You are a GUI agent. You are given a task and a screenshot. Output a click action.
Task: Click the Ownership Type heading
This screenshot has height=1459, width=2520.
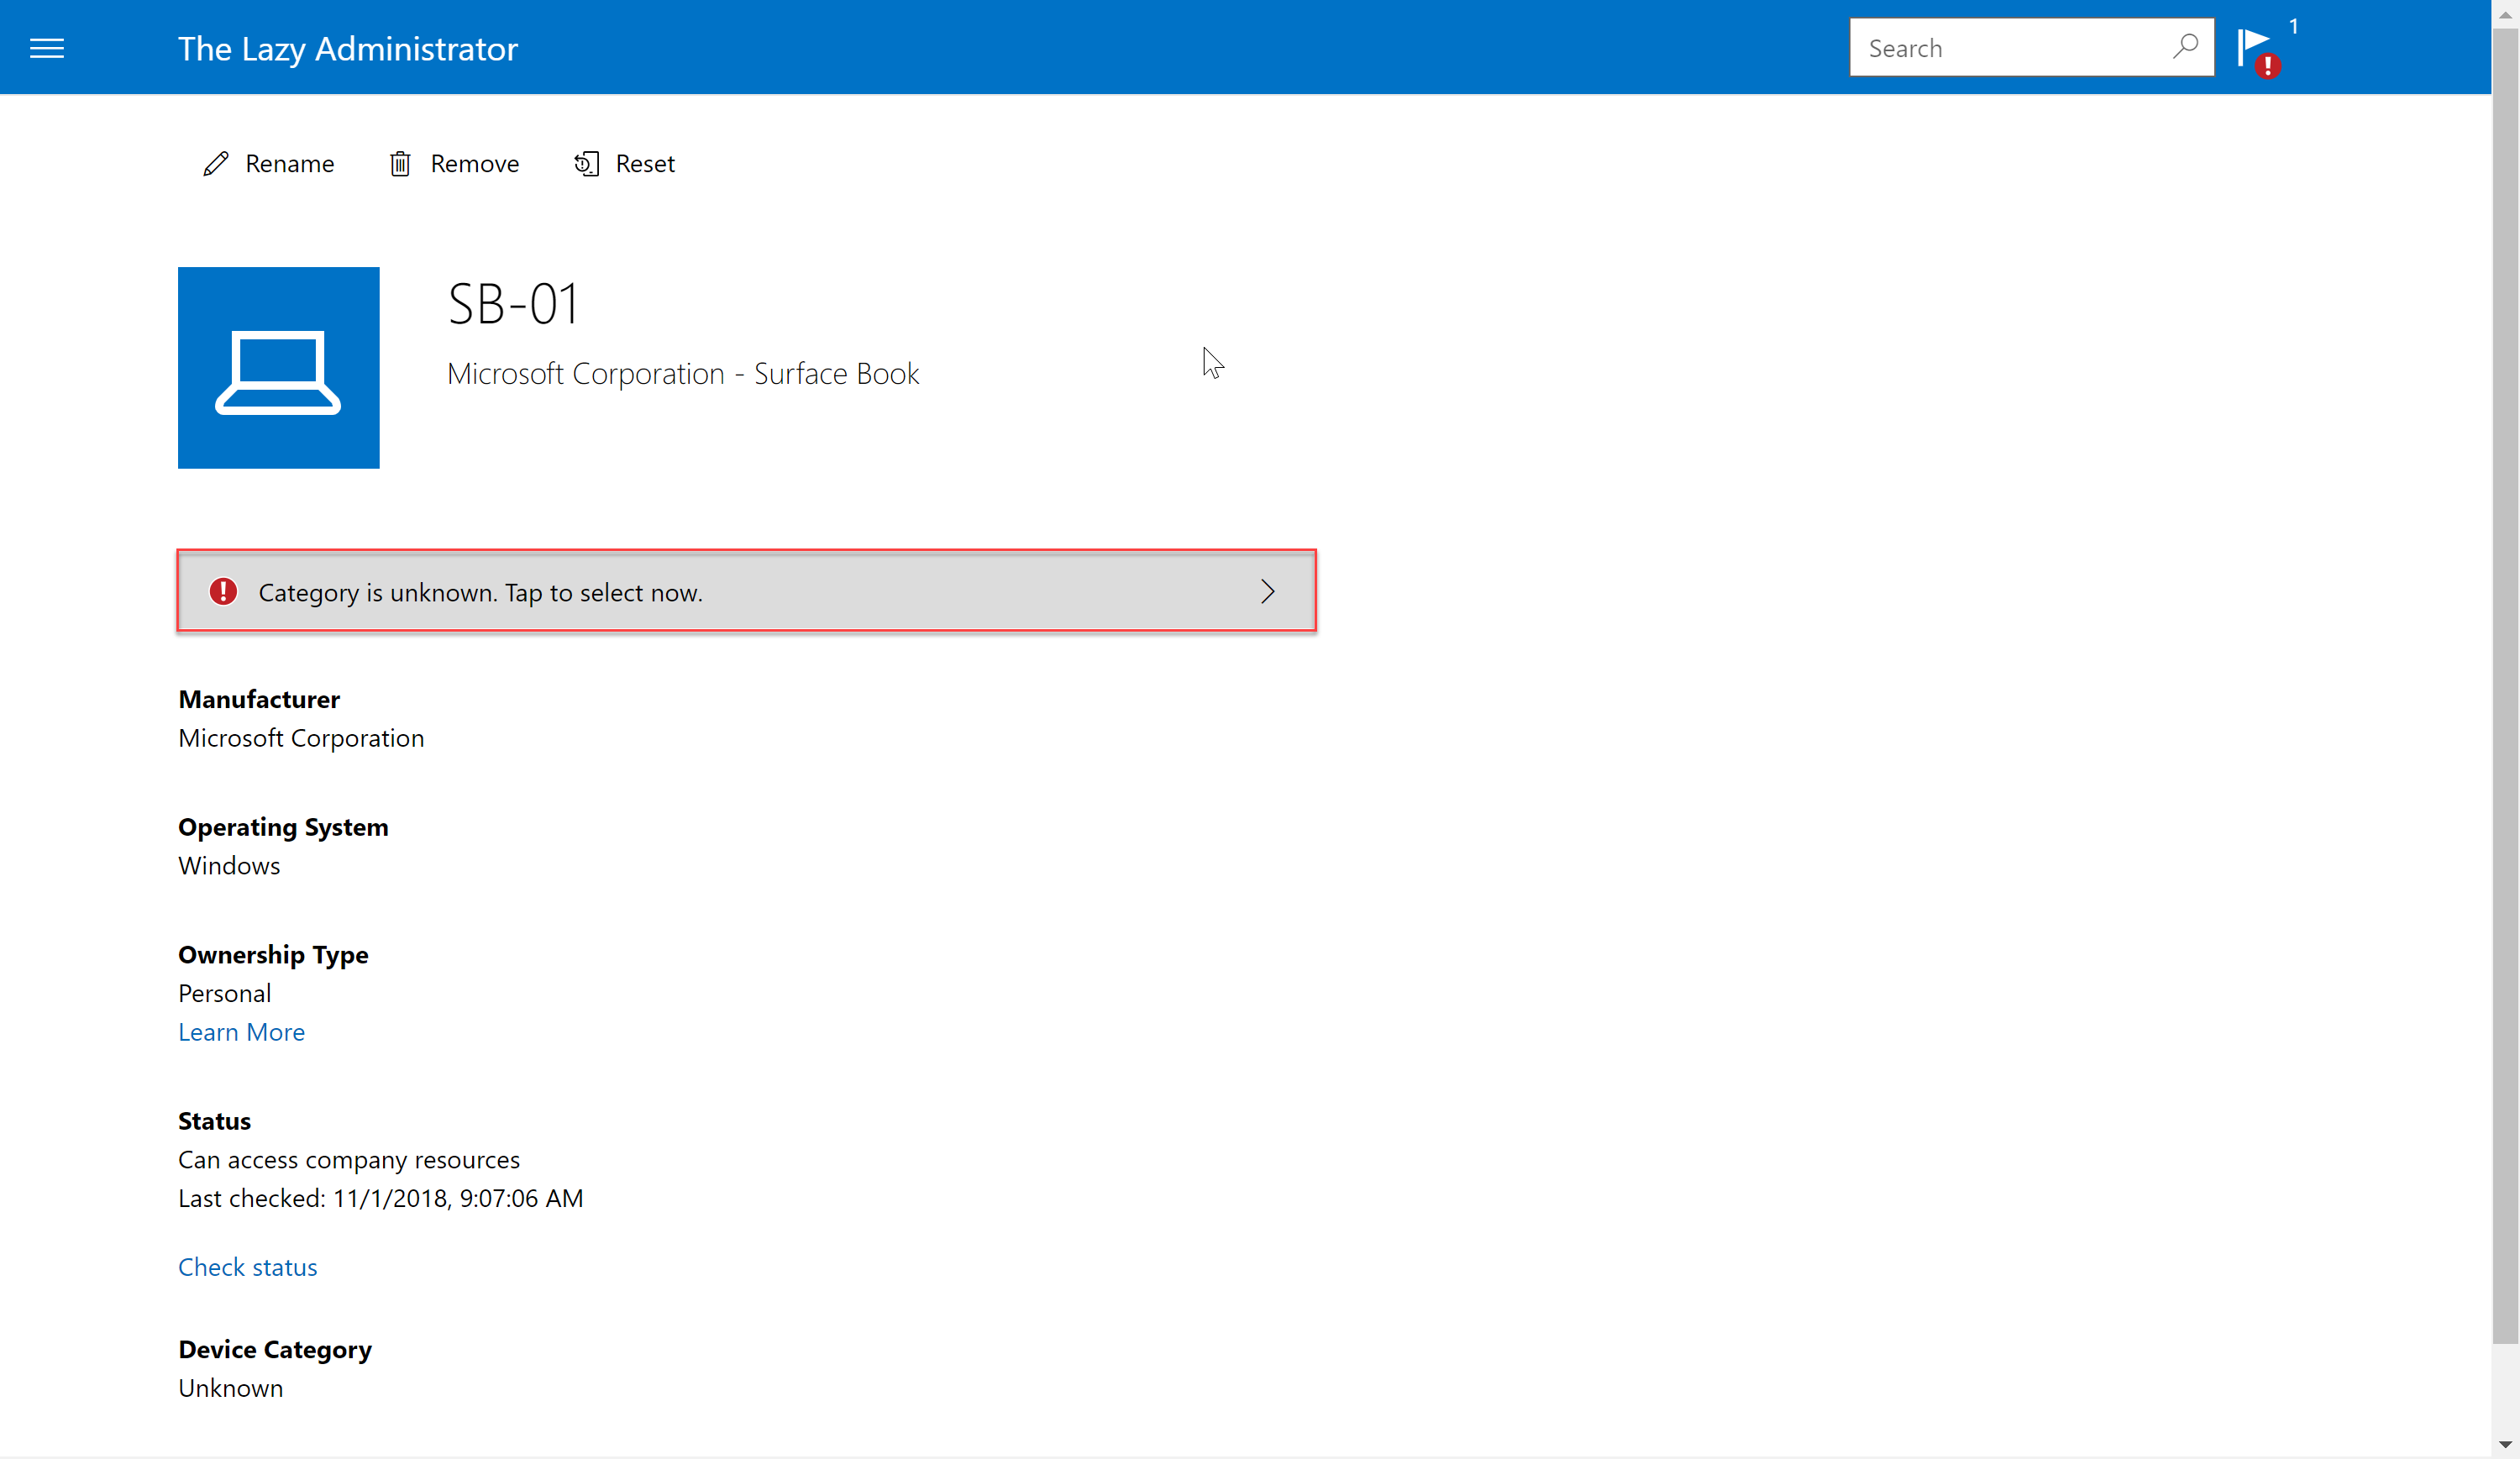click(273, 955)
